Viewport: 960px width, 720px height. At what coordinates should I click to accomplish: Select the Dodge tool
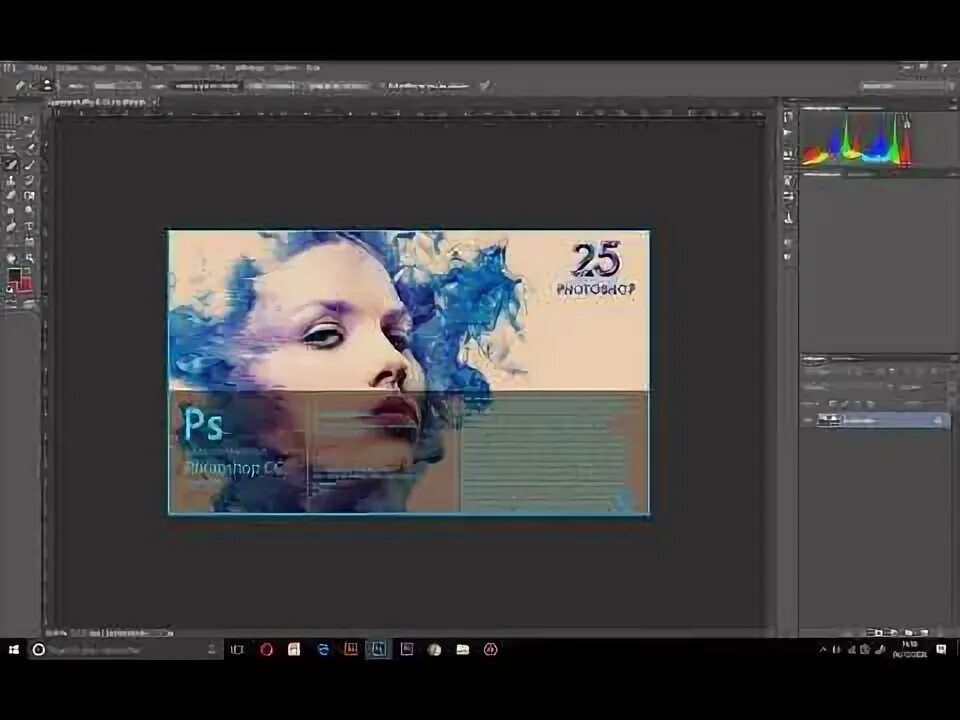click(29, 210)
